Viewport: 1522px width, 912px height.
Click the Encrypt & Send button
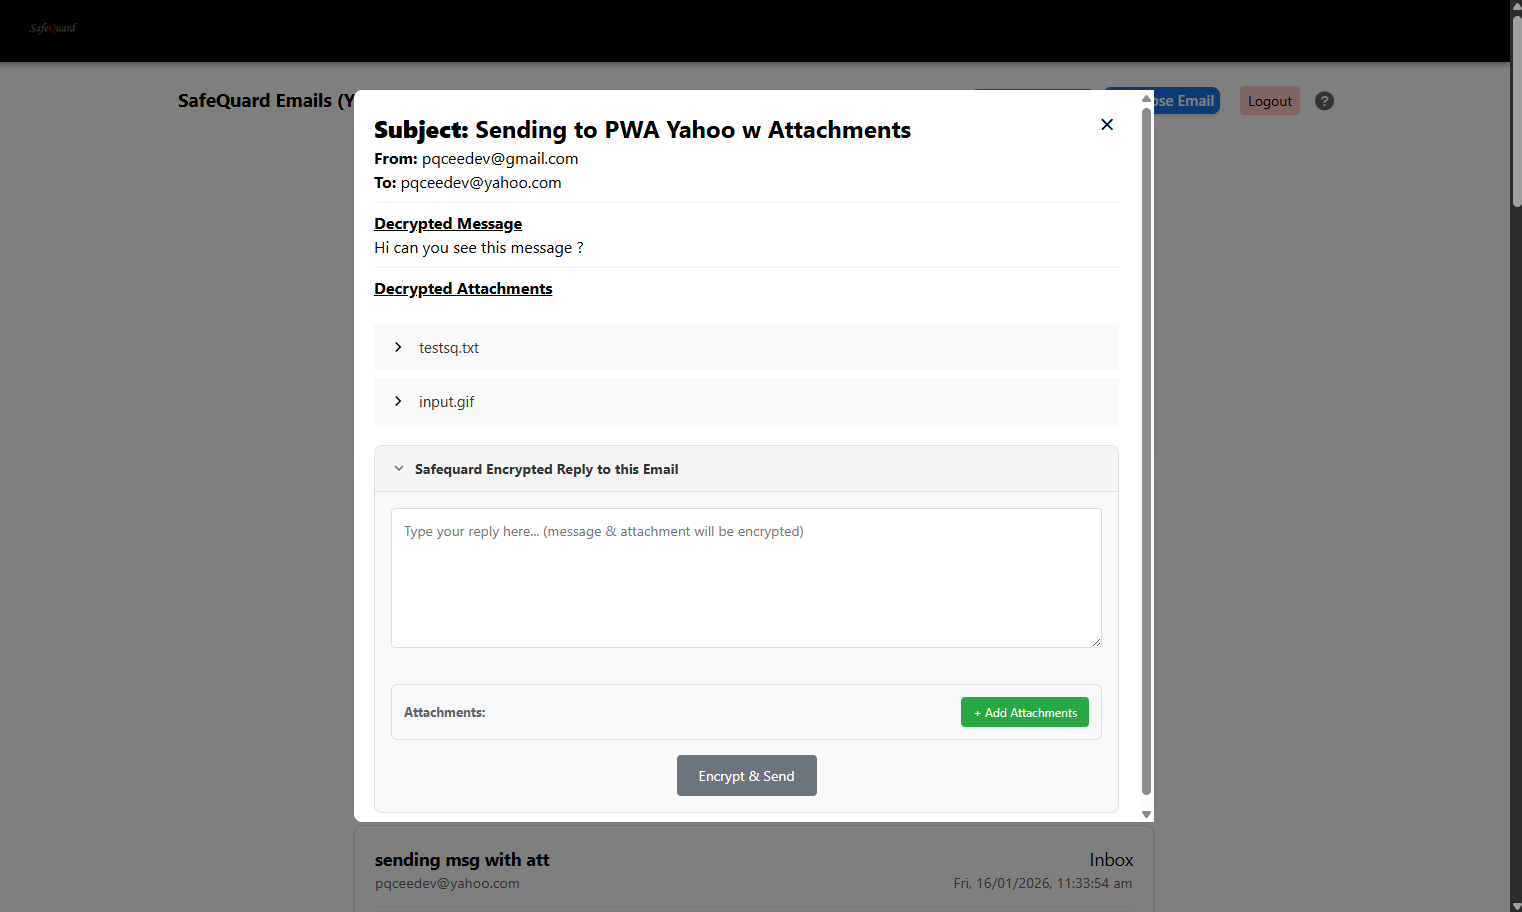[x=746, y=776]
